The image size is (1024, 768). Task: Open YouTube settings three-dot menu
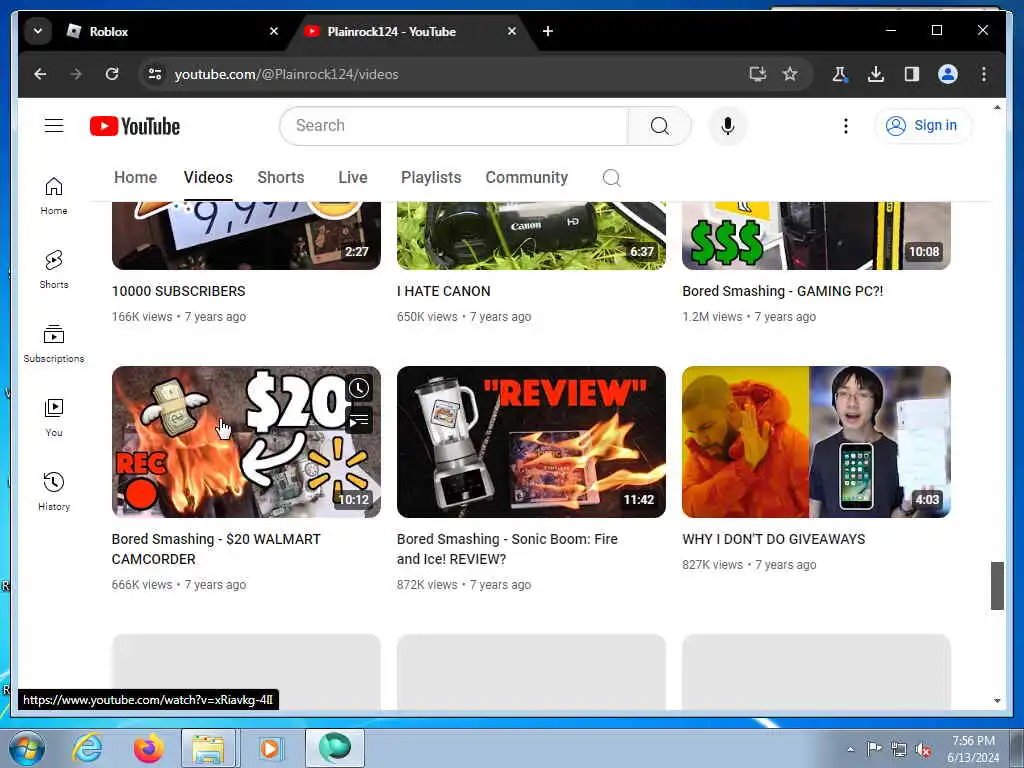coord(846,125)
